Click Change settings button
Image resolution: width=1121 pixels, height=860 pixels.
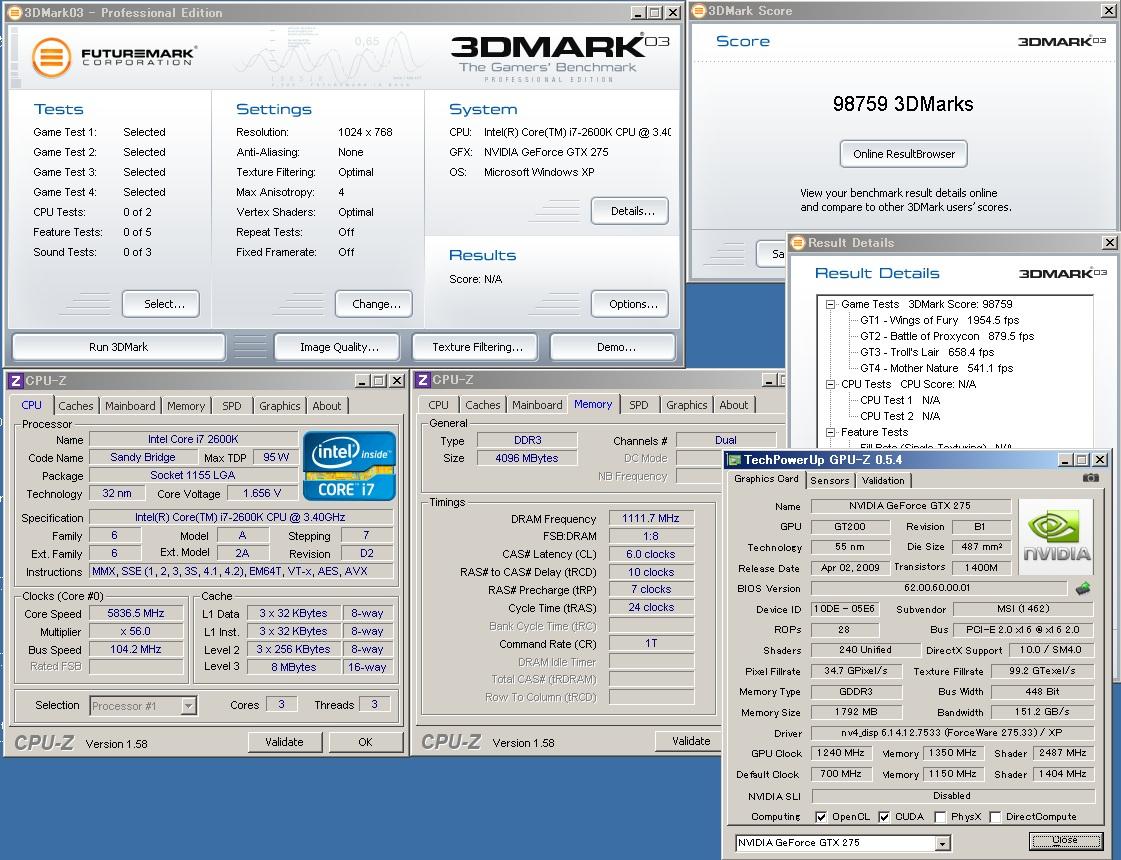click(x=374, y=304)
